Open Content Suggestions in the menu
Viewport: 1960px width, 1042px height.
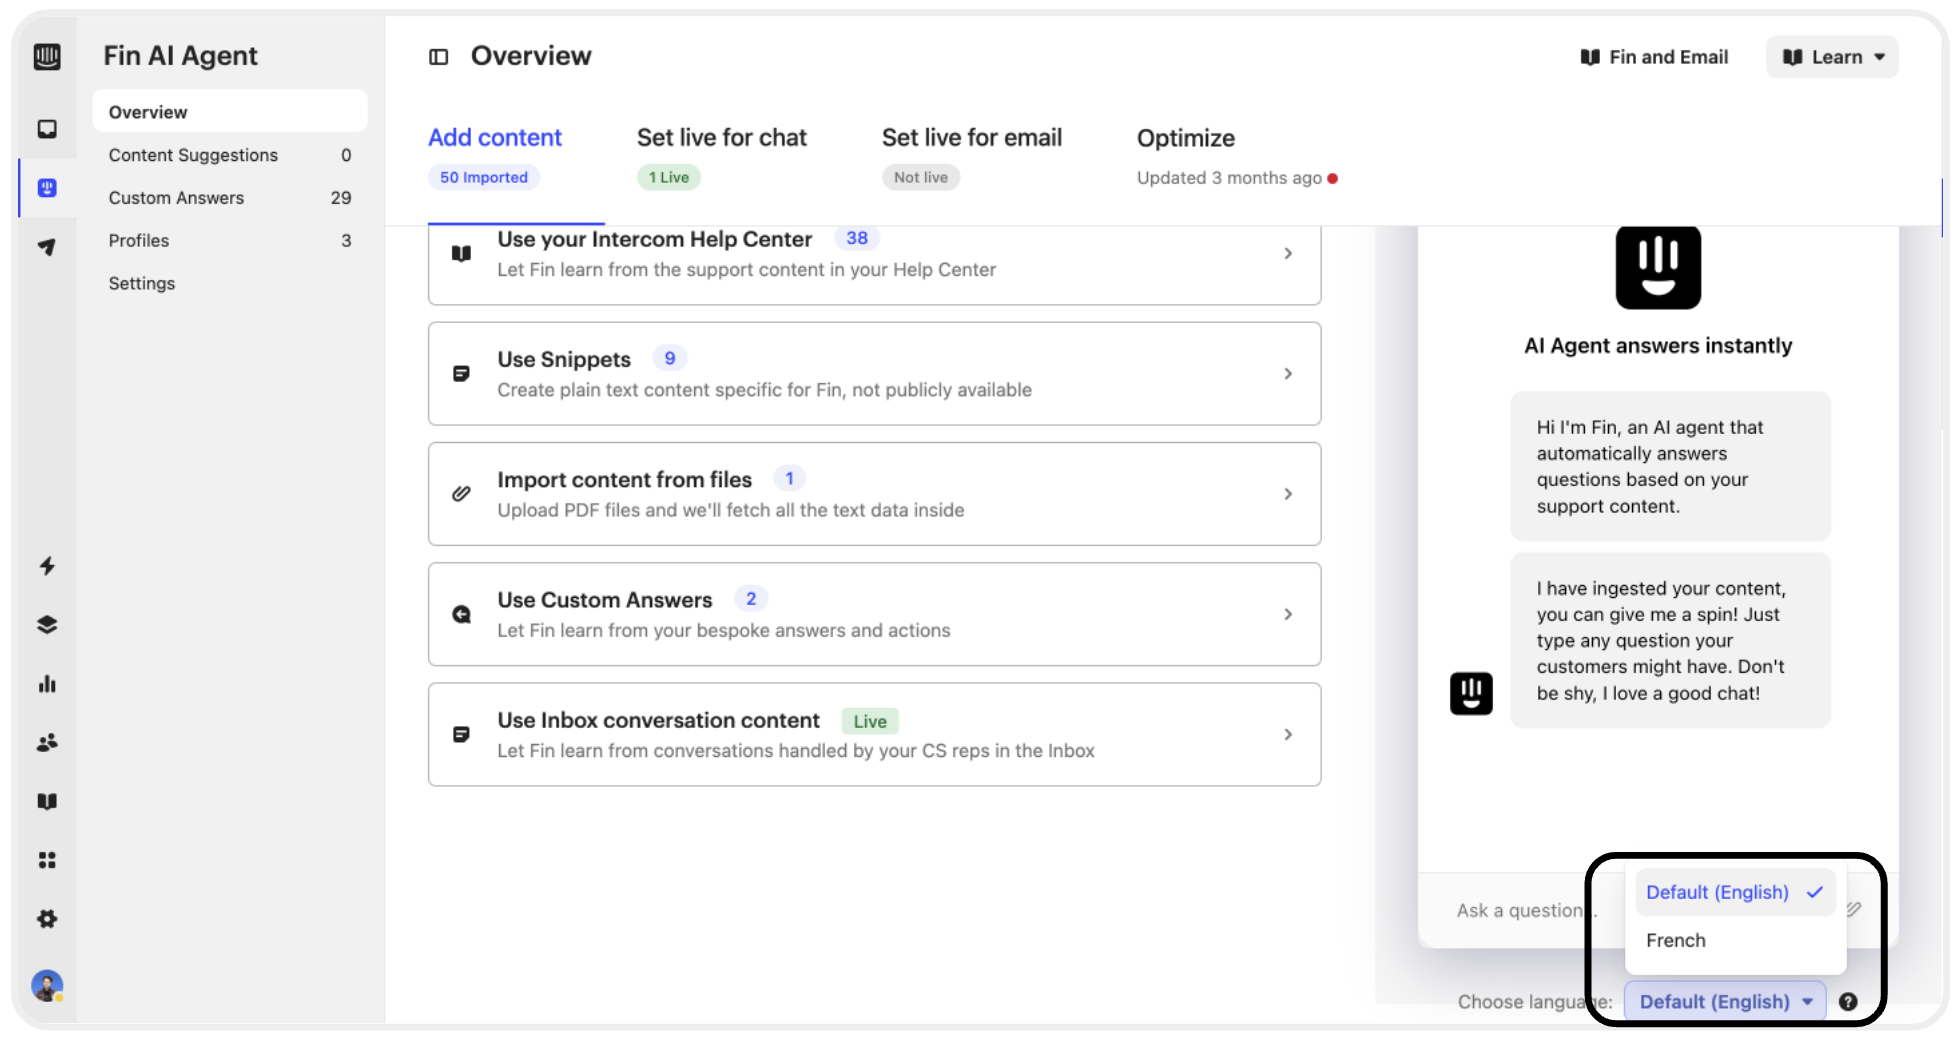pyautogui.click(x=230, y=155)
